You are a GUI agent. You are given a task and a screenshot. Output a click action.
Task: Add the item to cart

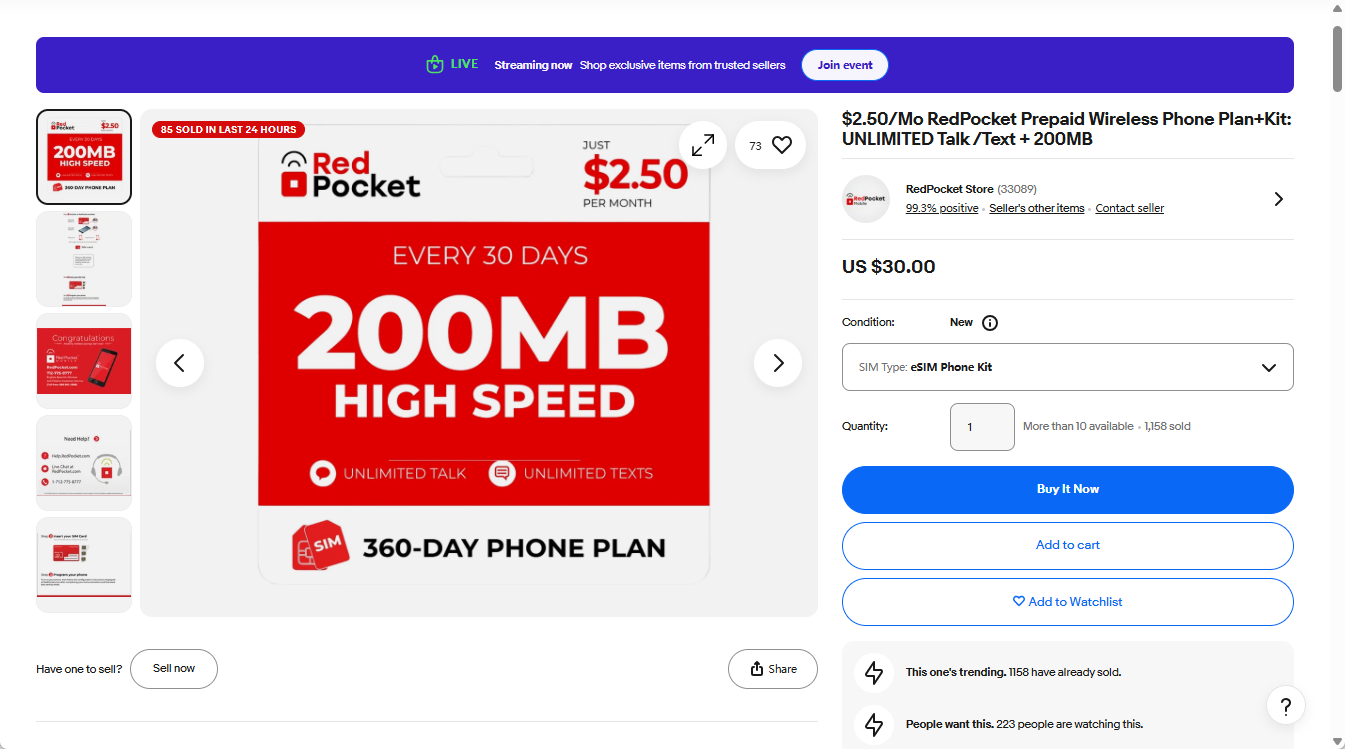point(1067,545)
